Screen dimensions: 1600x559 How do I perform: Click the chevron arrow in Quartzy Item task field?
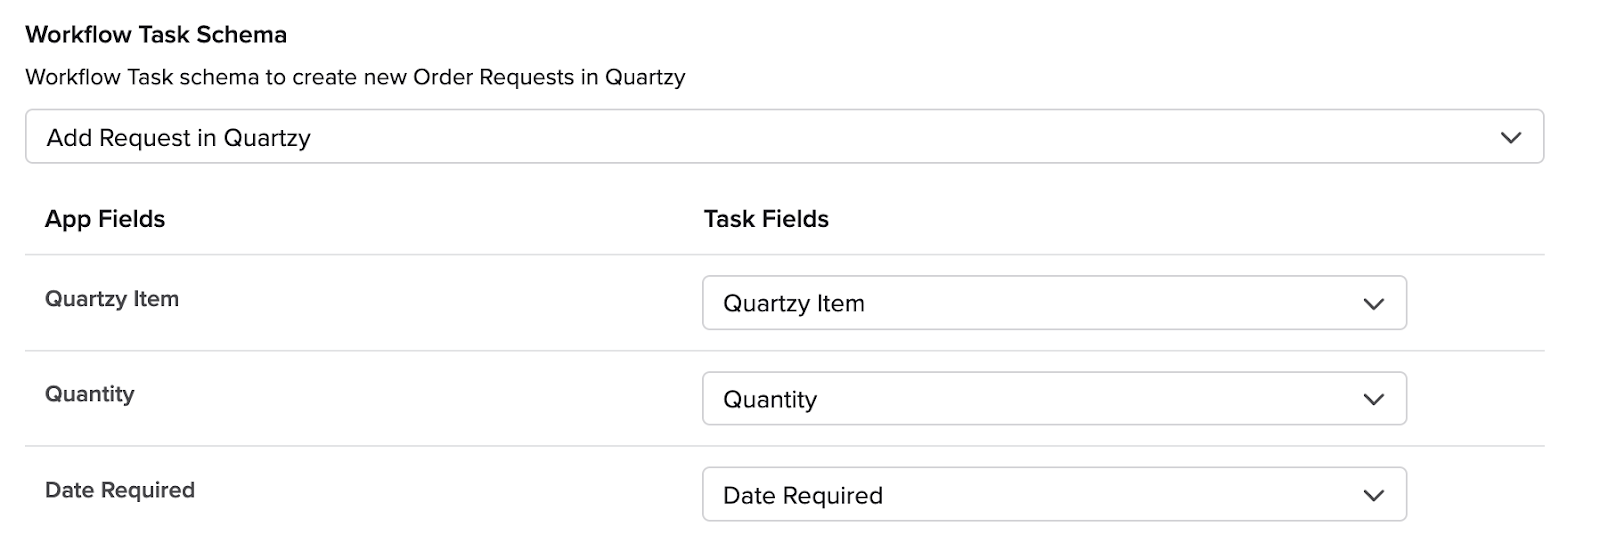click(1373, 304)
